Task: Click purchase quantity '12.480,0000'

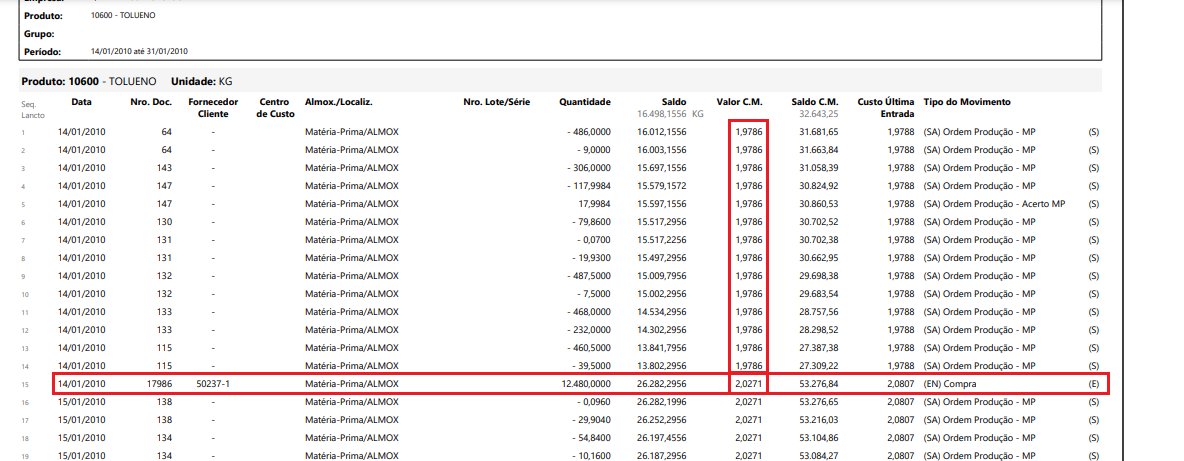Action: click(585, 384)
